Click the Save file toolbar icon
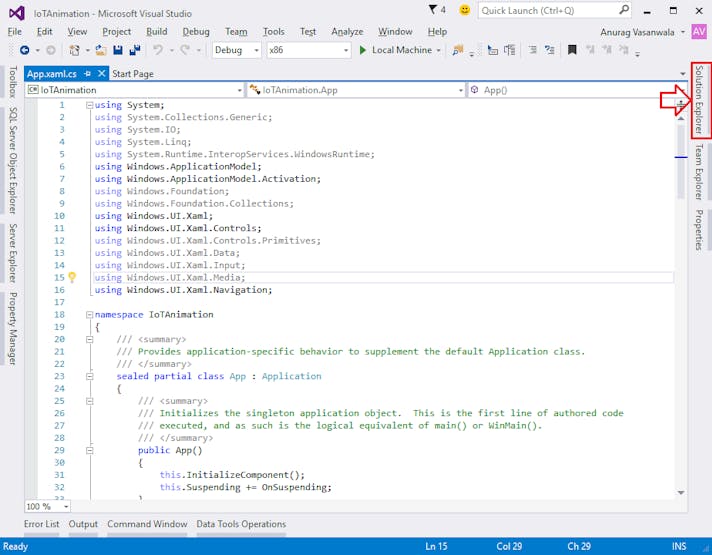712x555 pixels. [118, 50]
